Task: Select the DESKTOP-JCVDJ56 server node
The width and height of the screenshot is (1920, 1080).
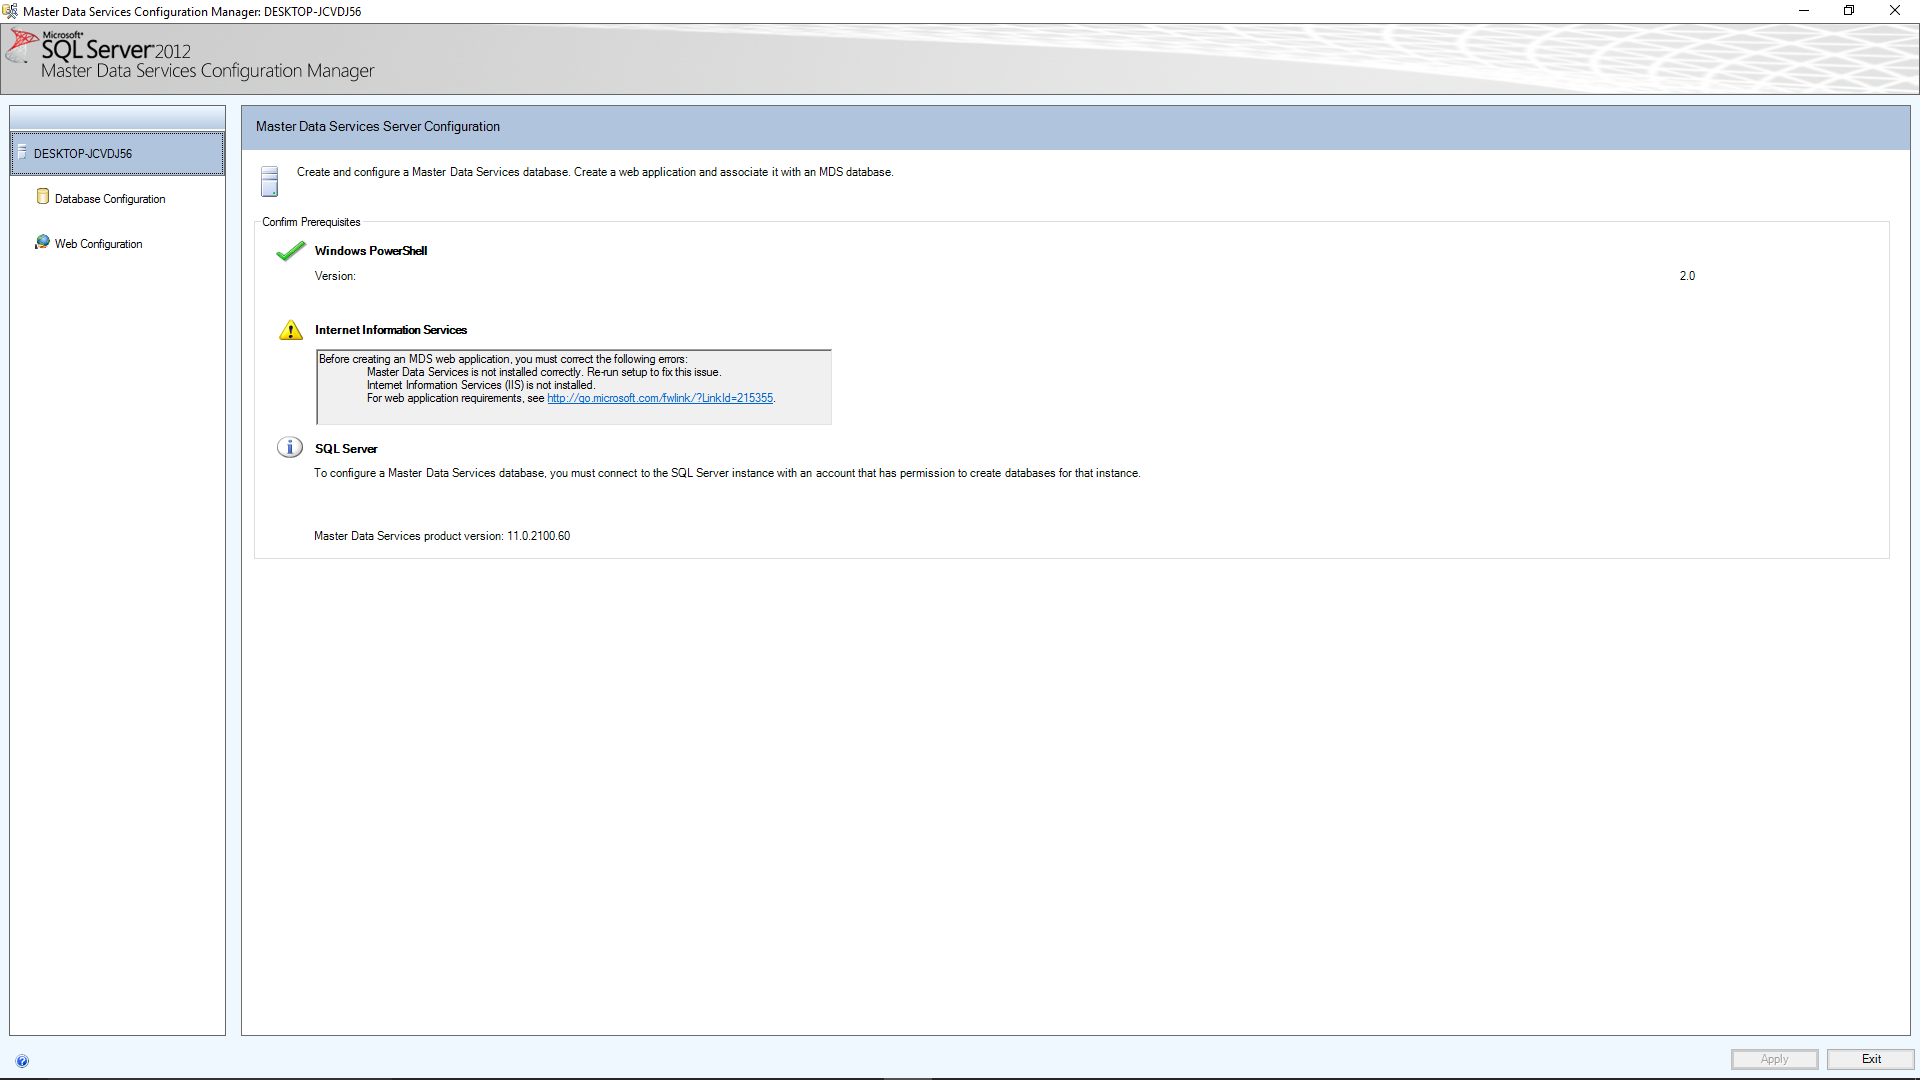Action: point(117,154)
